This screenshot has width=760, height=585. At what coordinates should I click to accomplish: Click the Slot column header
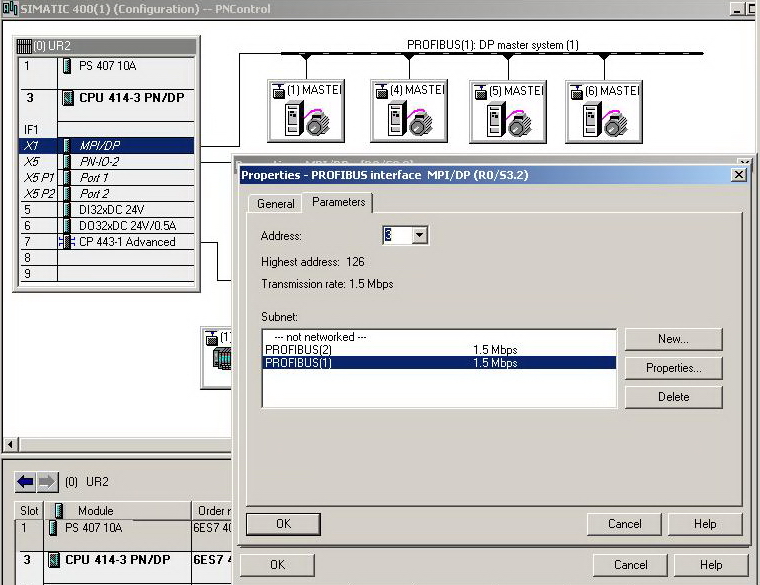(29, 510)
